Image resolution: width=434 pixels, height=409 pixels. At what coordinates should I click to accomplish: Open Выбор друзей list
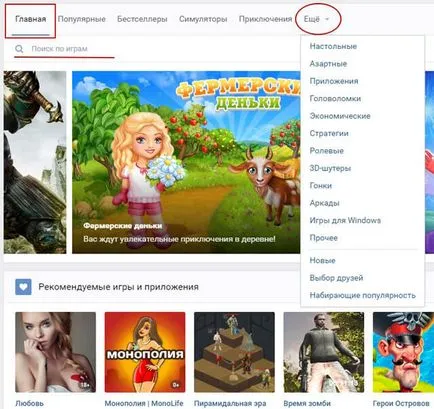(x=336, y=278)
